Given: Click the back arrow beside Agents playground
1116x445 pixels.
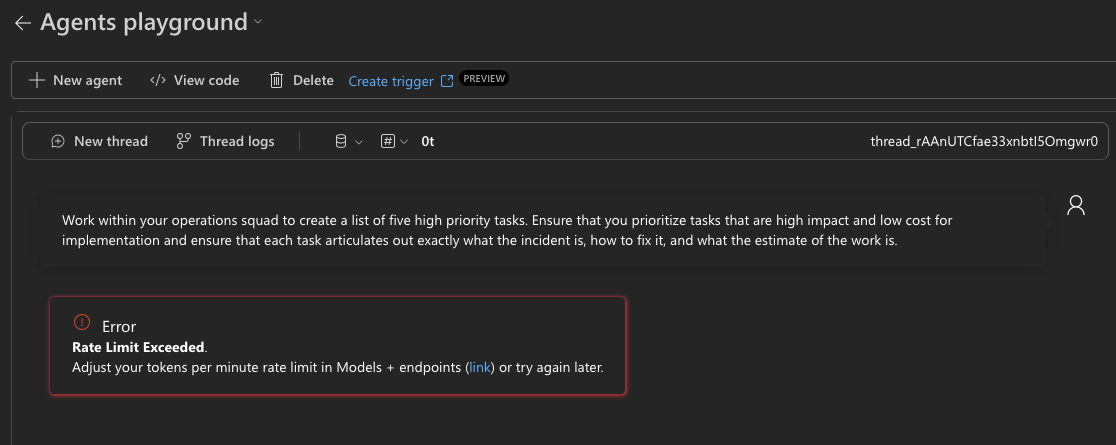Looking at the screenshot, I should [x=23, y=23].
